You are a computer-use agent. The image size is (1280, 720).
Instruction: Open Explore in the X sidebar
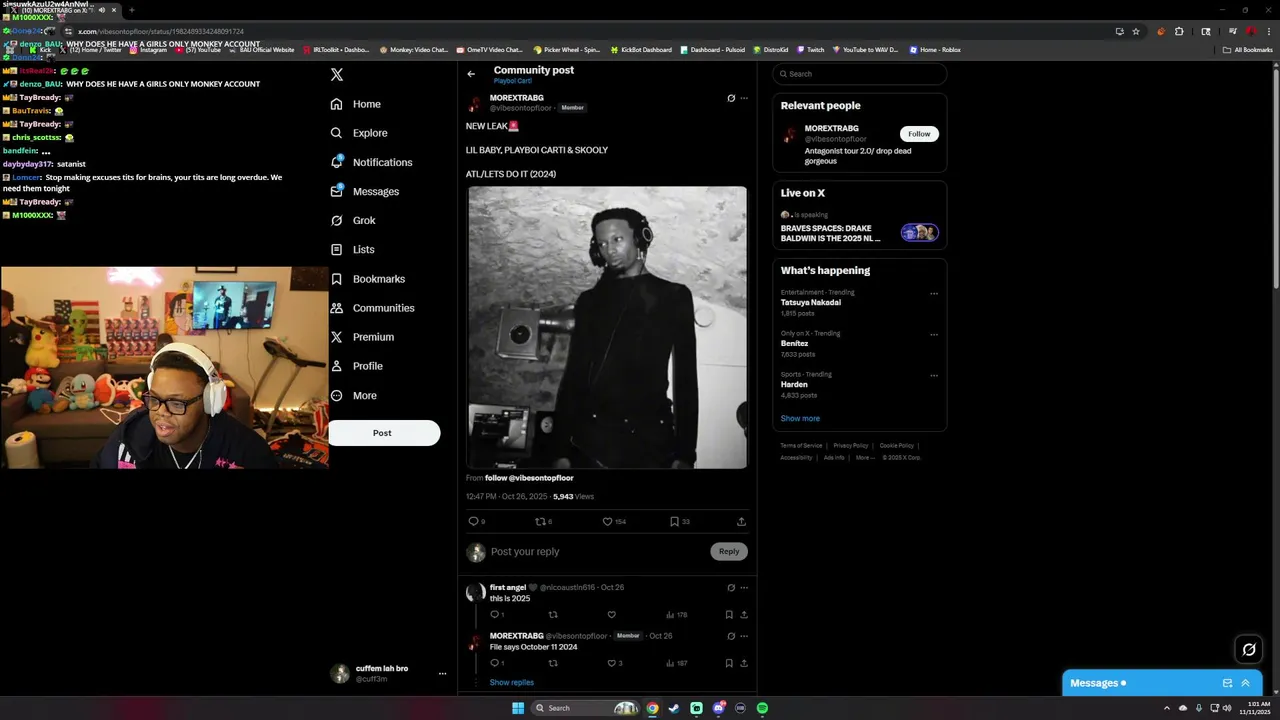click(359, 133)
